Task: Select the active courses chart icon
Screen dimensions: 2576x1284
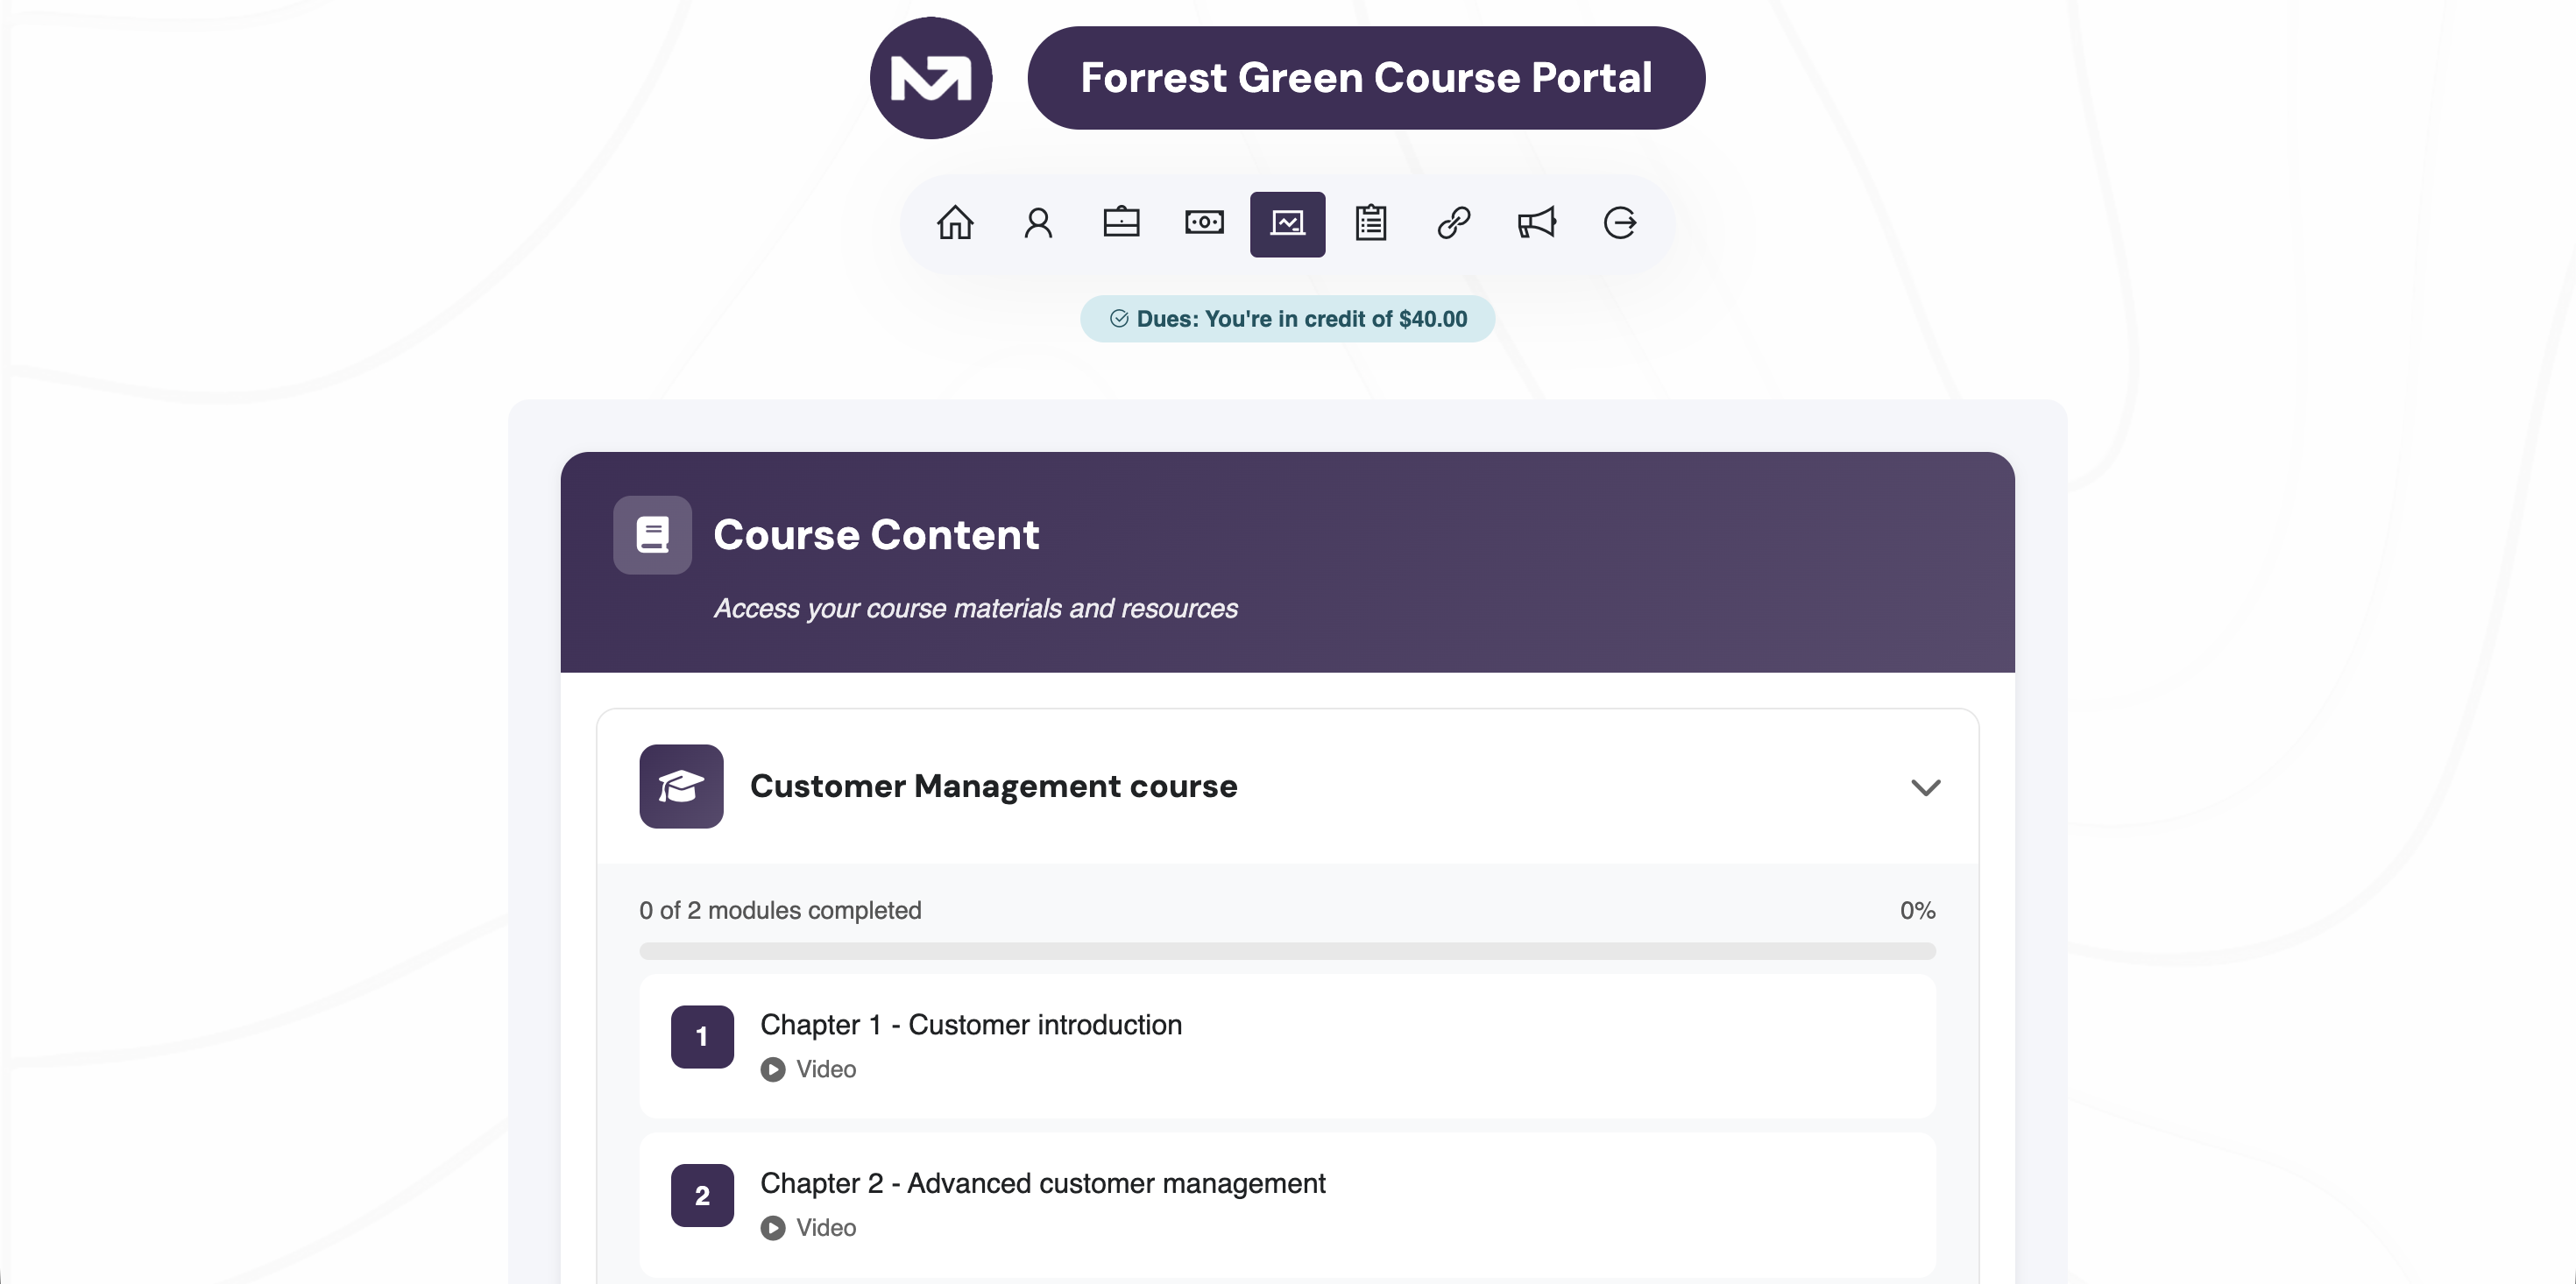Action: pyautogui.click(x=1287, y=223)
